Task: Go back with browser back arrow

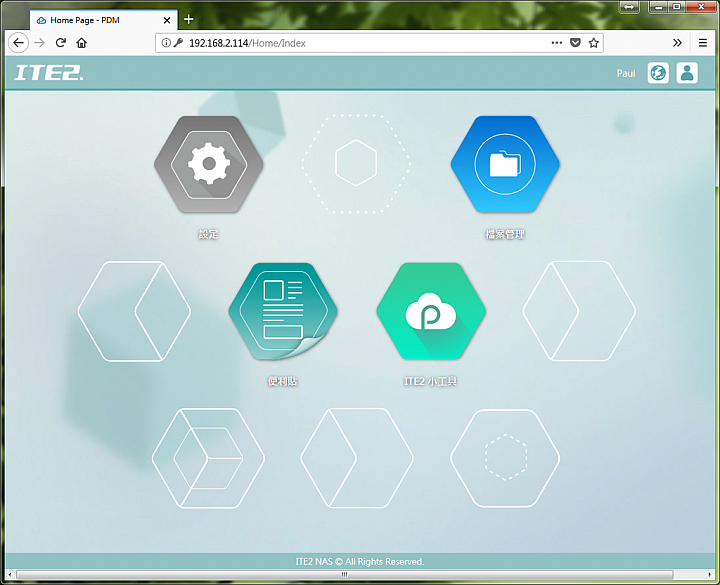Action: 18,43
